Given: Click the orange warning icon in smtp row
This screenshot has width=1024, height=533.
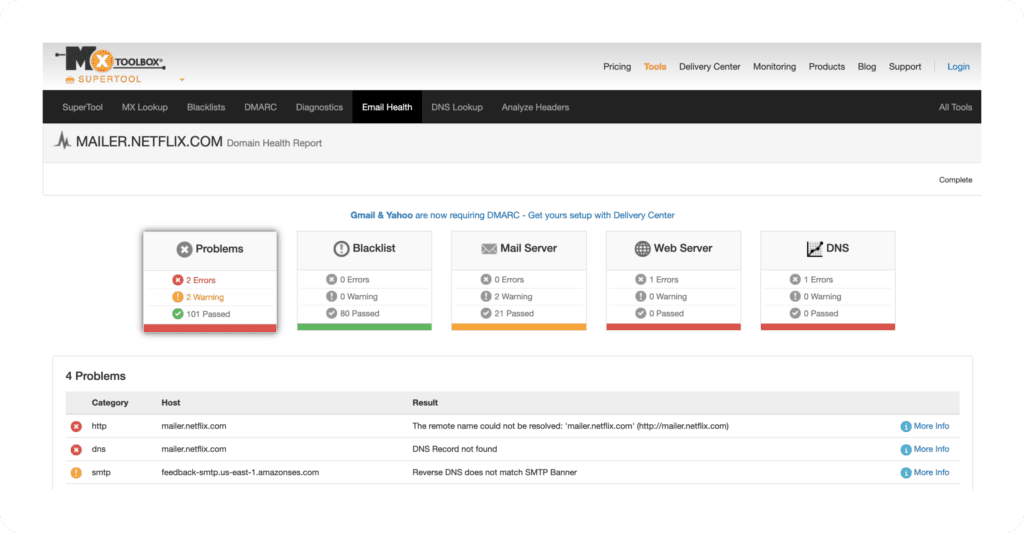Looking at the screenshot, I should [76, 472].
